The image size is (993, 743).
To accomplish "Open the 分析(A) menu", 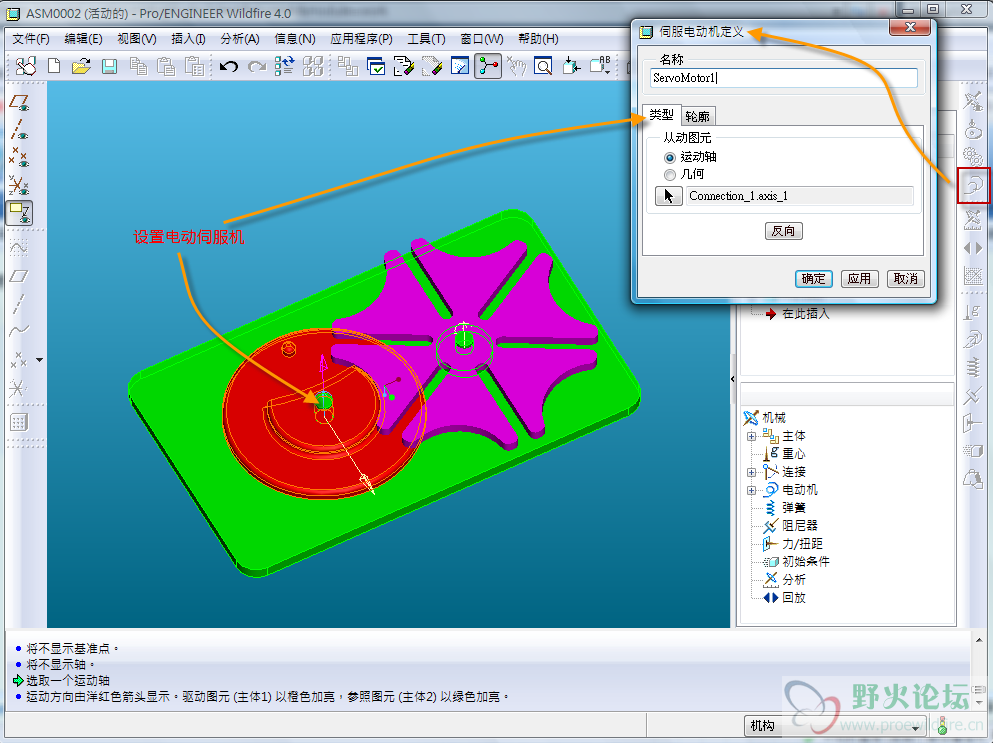I will (x=239, y=39).
